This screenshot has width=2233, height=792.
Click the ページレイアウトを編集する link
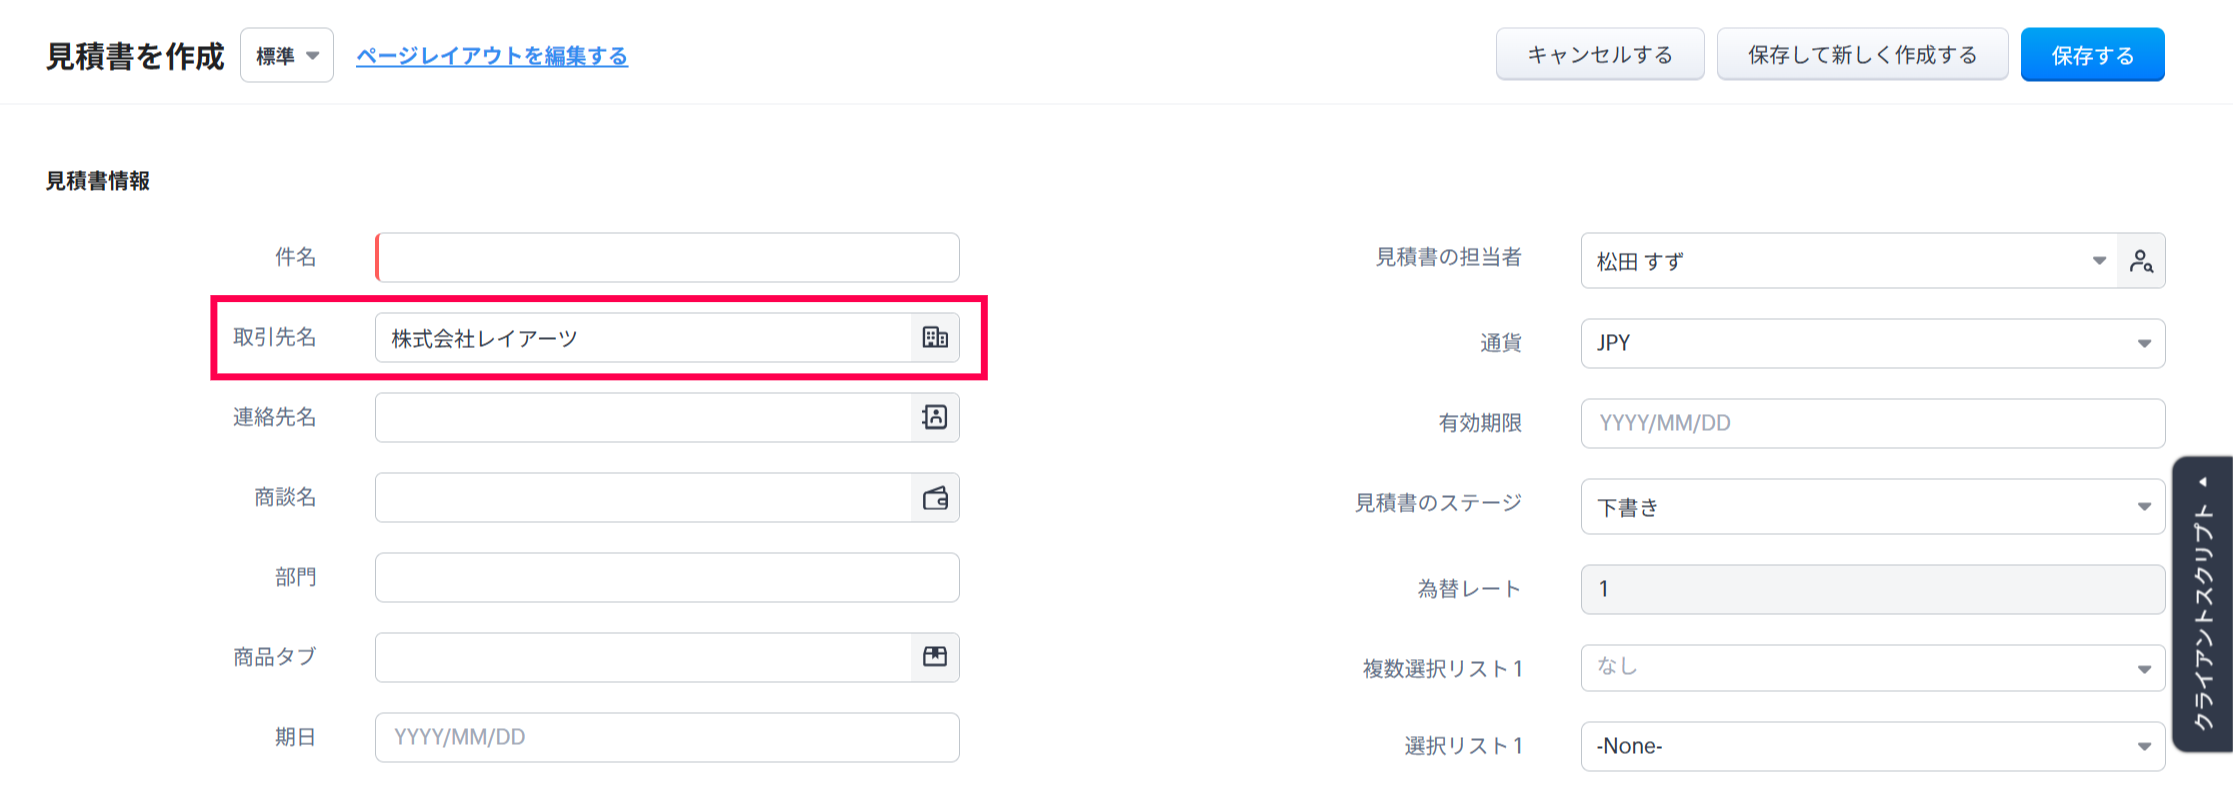click(492, 56)
